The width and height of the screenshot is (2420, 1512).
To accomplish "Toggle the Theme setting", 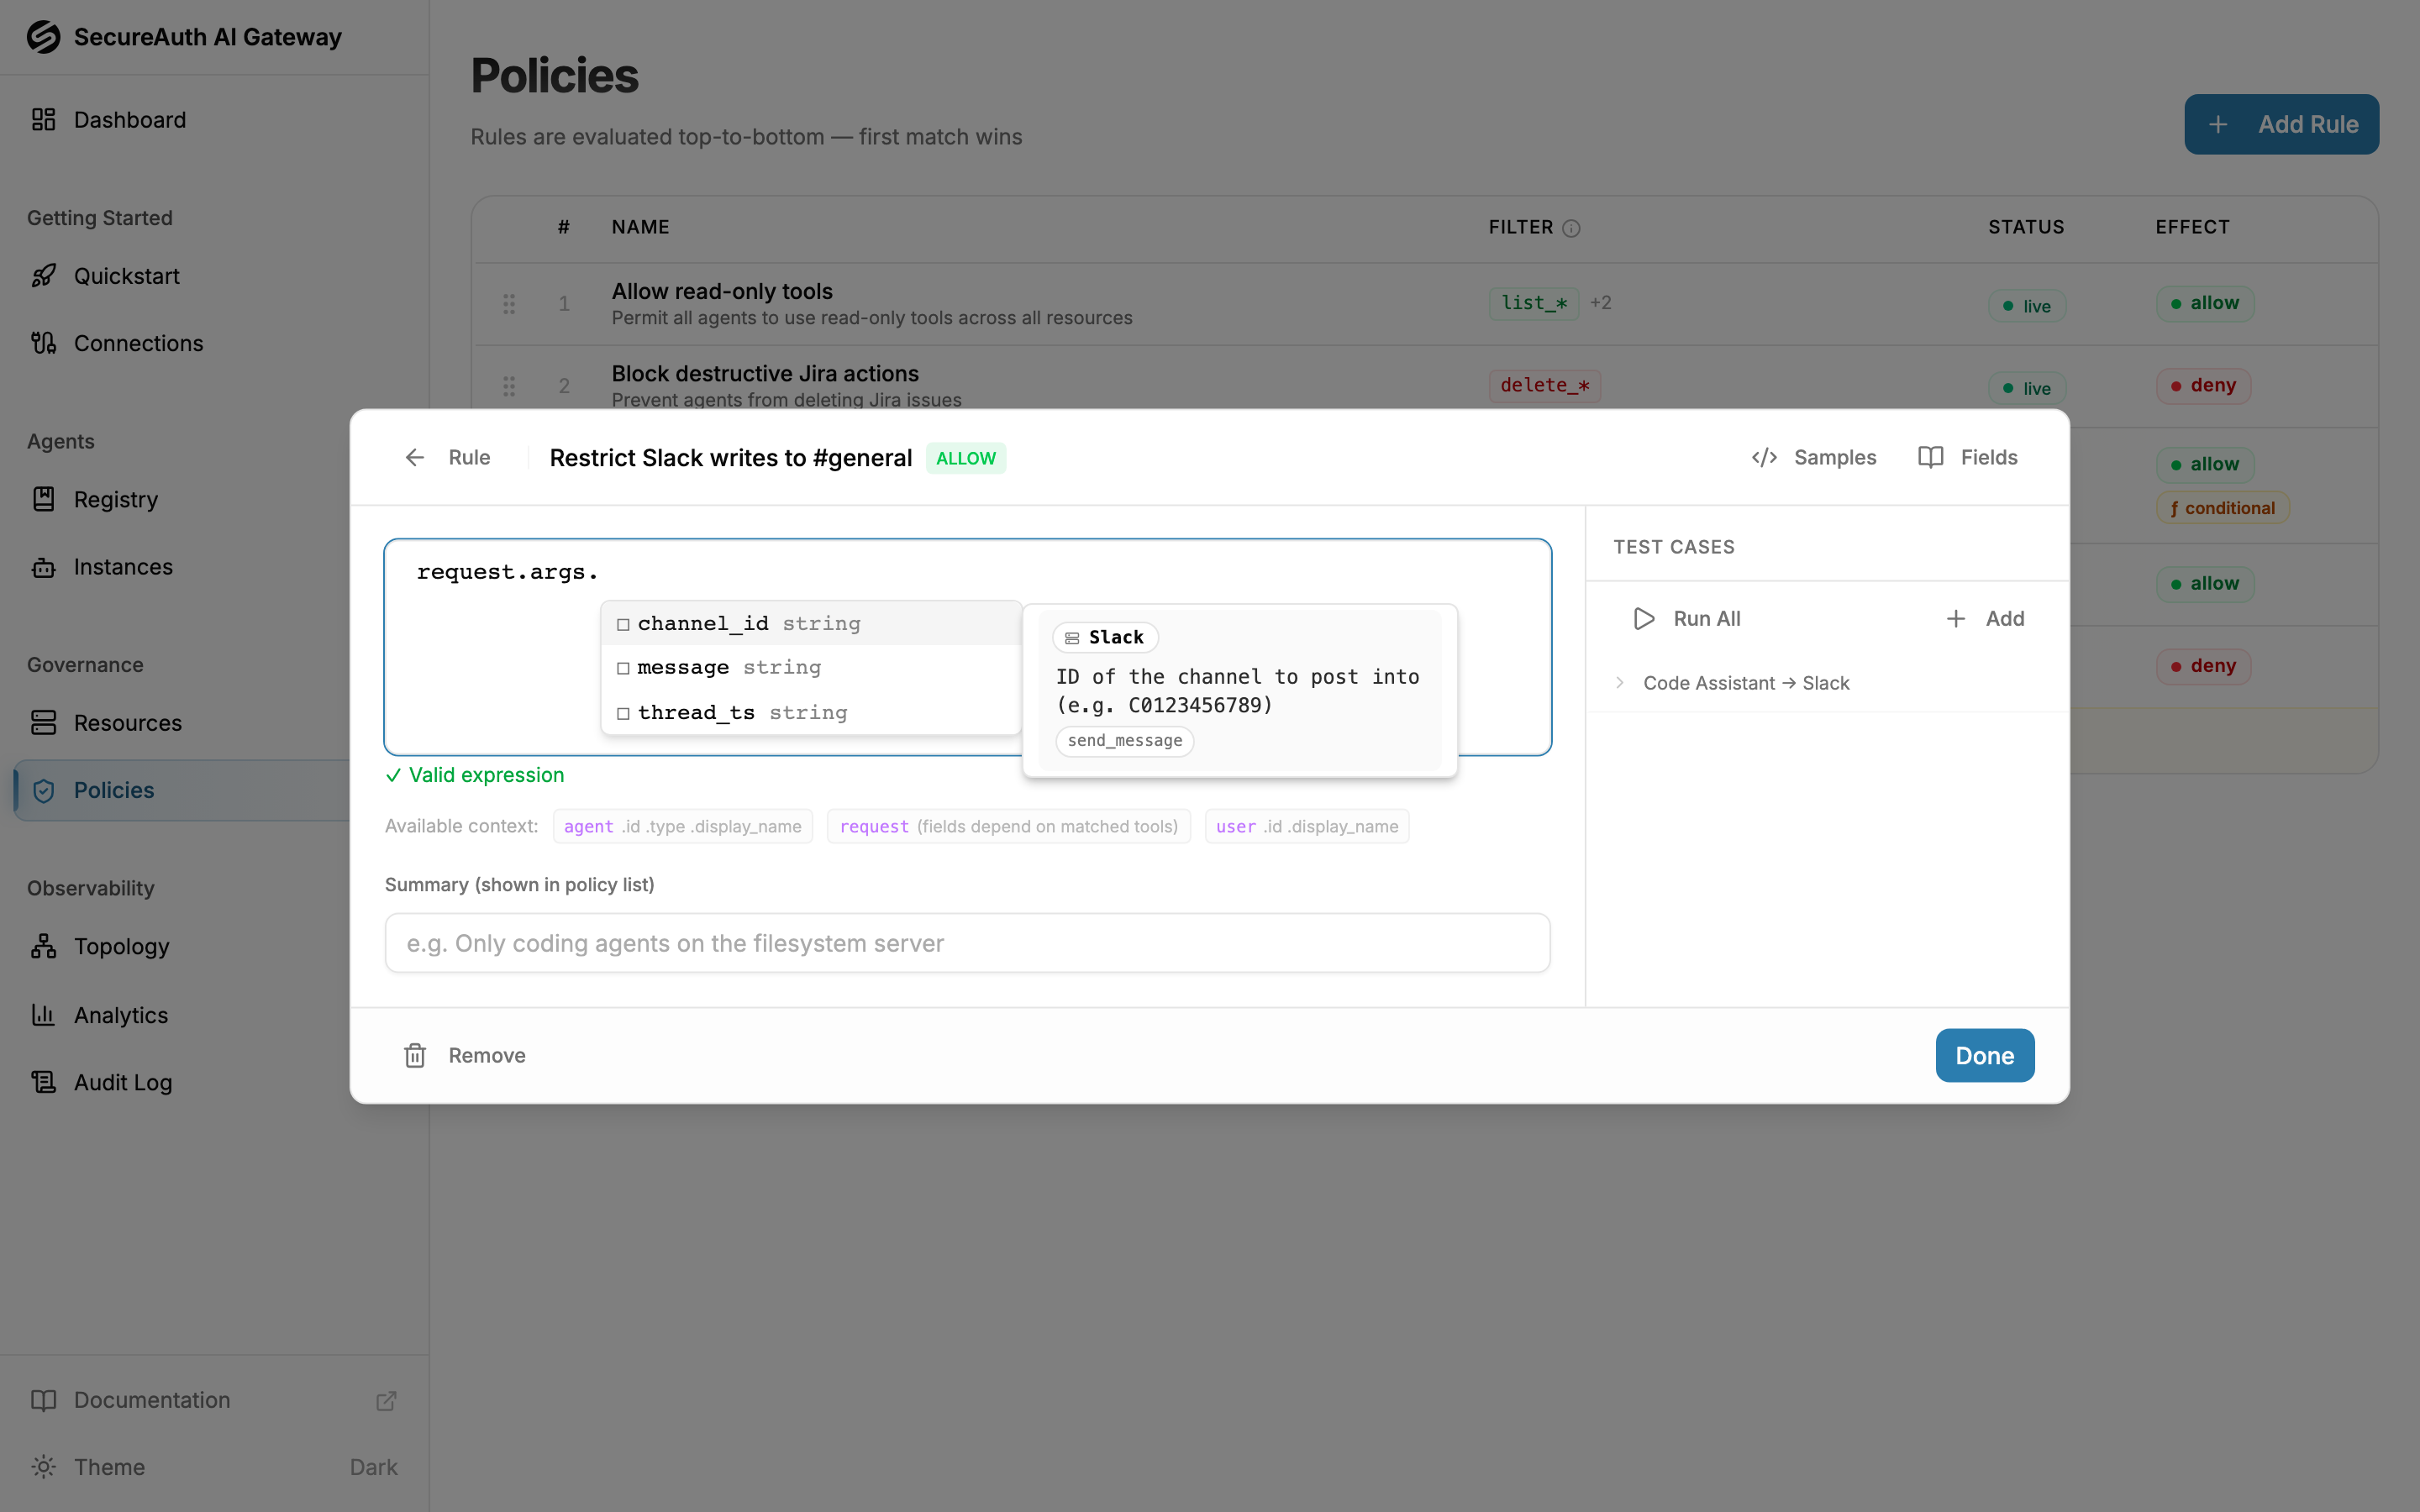I will [214, 1467].
